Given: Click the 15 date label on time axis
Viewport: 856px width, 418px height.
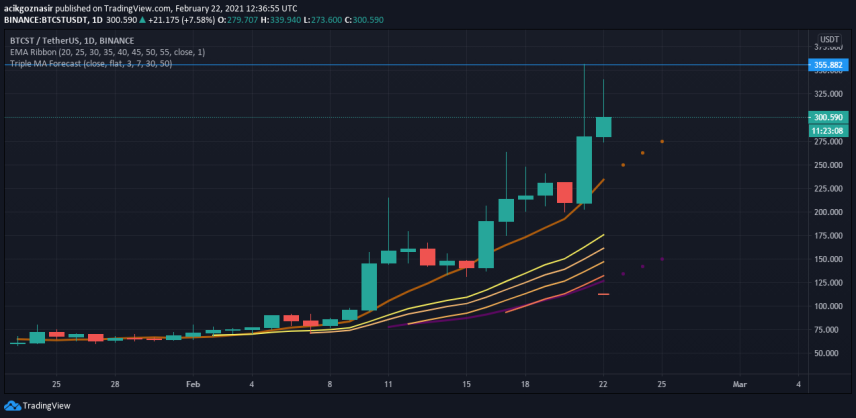Looking at the screenshot, I should coord(466,384).
